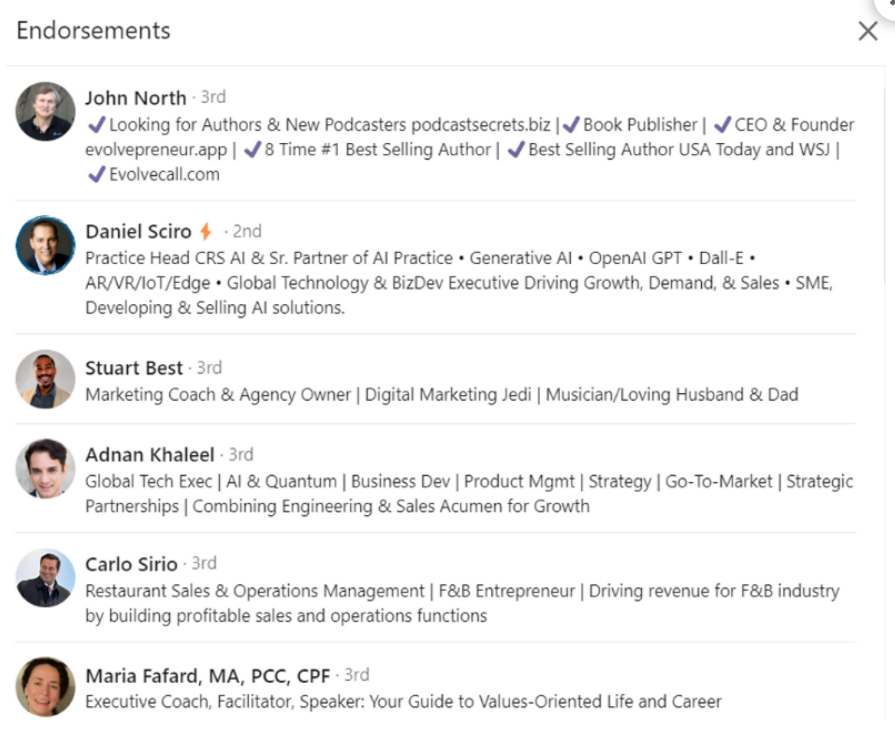895x751 pixels.
Task: Click the Stuart Best name link
Action: 134,368
